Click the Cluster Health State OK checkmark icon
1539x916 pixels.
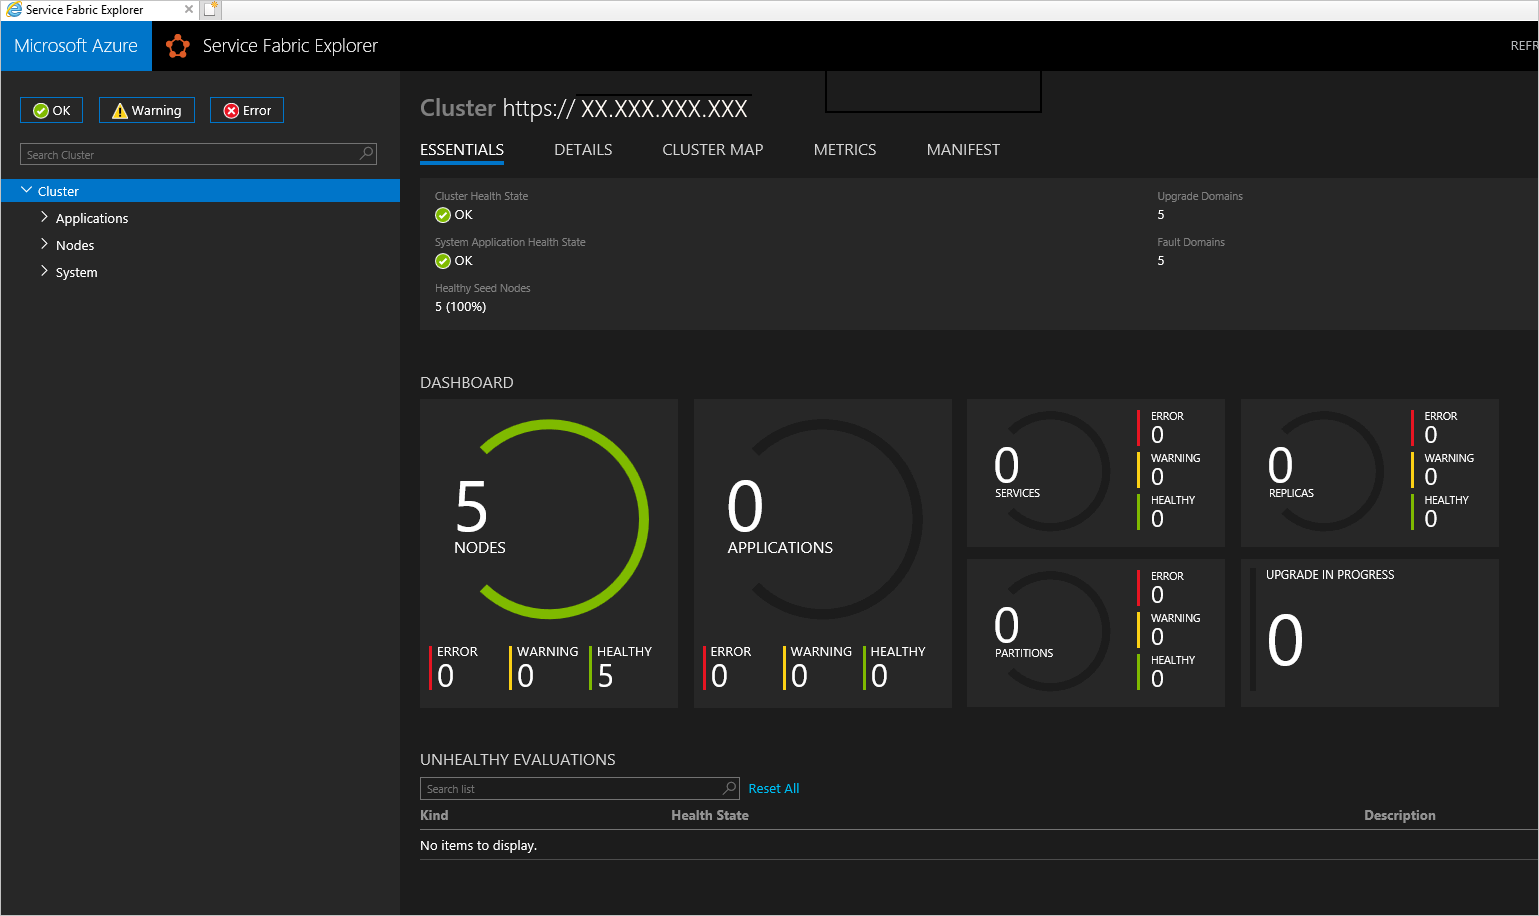tap(443, 215)
